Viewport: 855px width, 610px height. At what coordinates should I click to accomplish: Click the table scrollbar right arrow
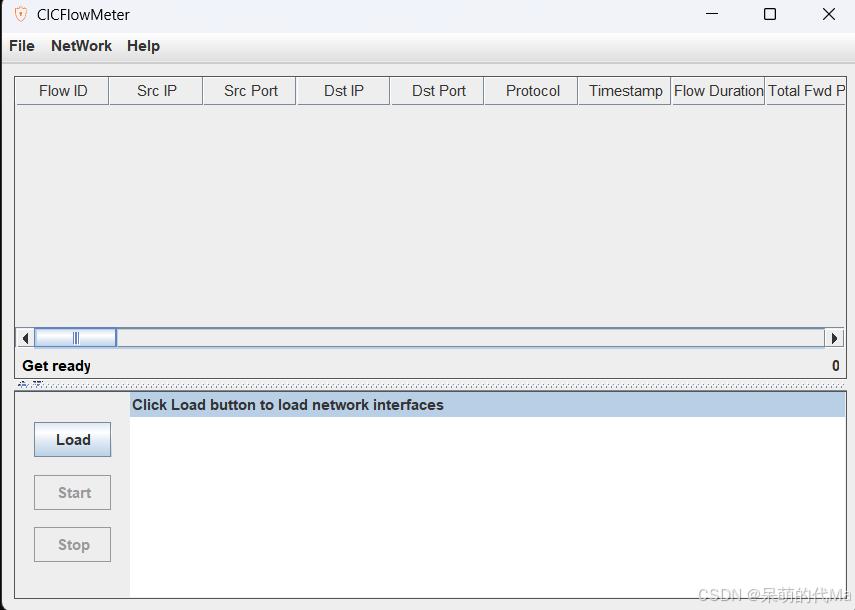click(x=834, y=338)
